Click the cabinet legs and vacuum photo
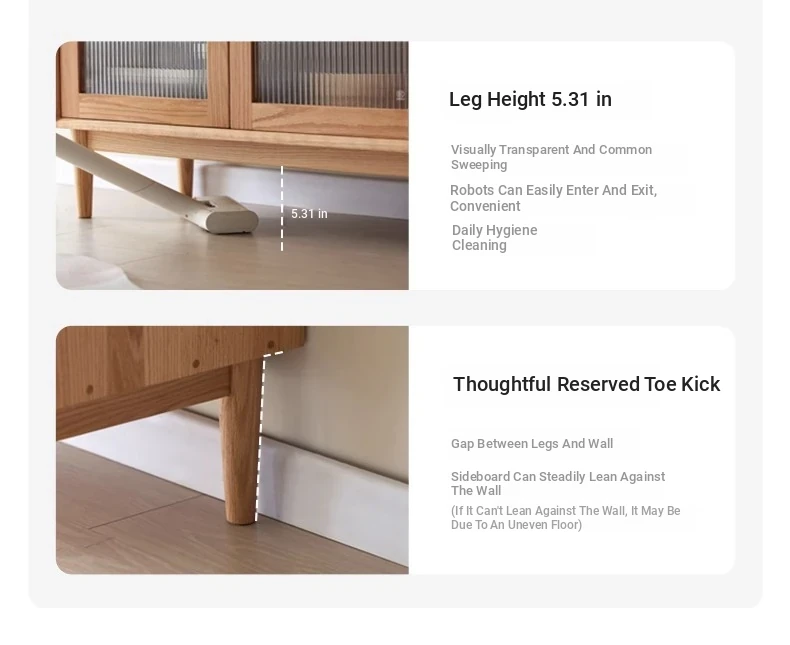 tap(232, 165)
